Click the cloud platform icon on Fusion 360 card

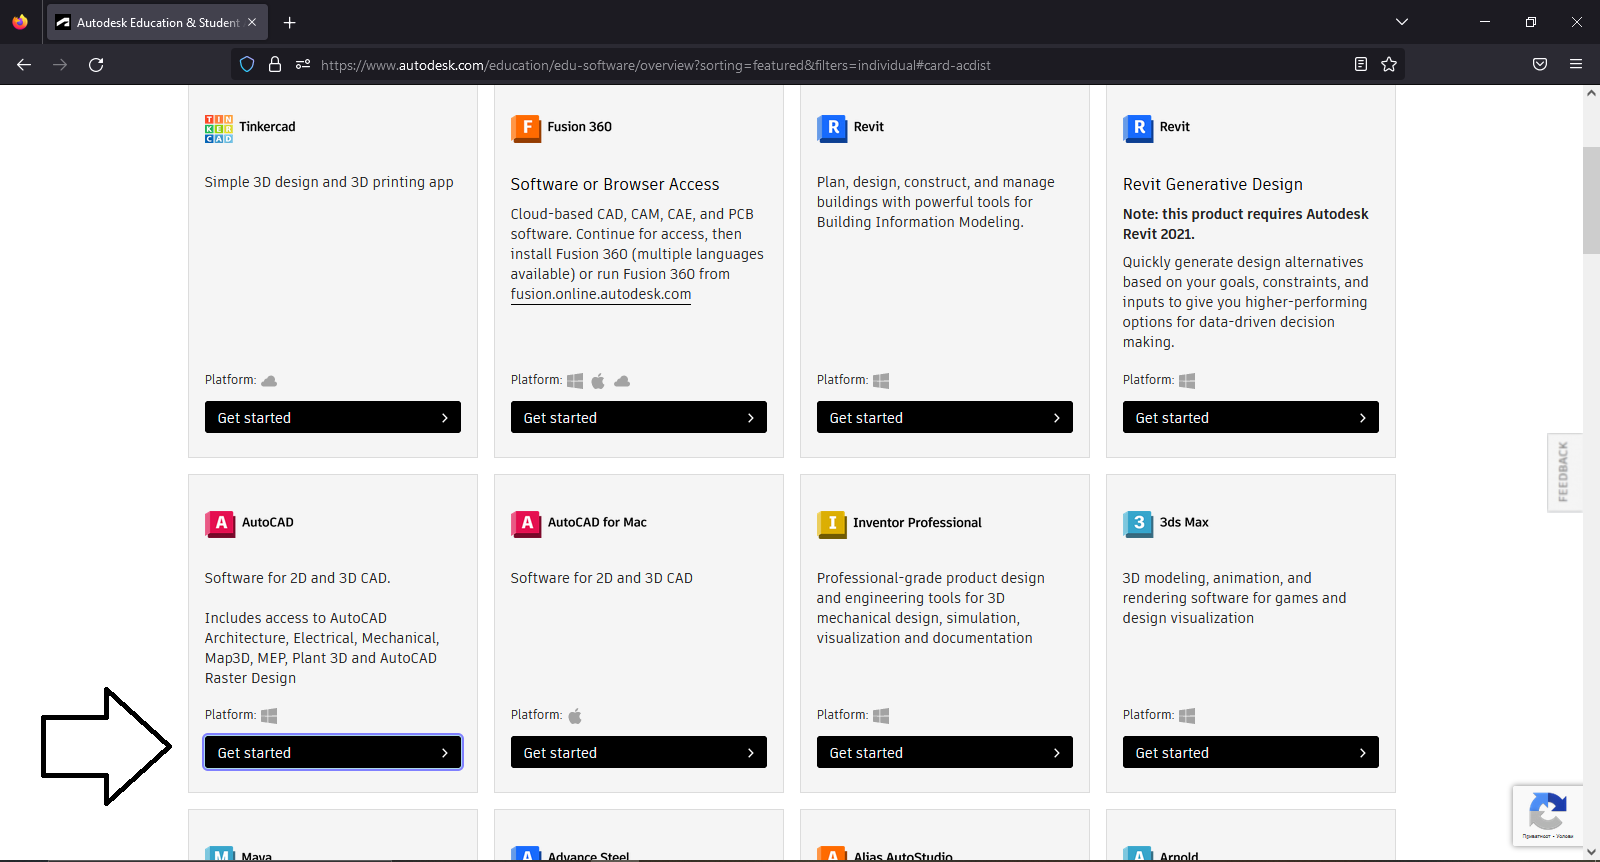pos(622,381)
